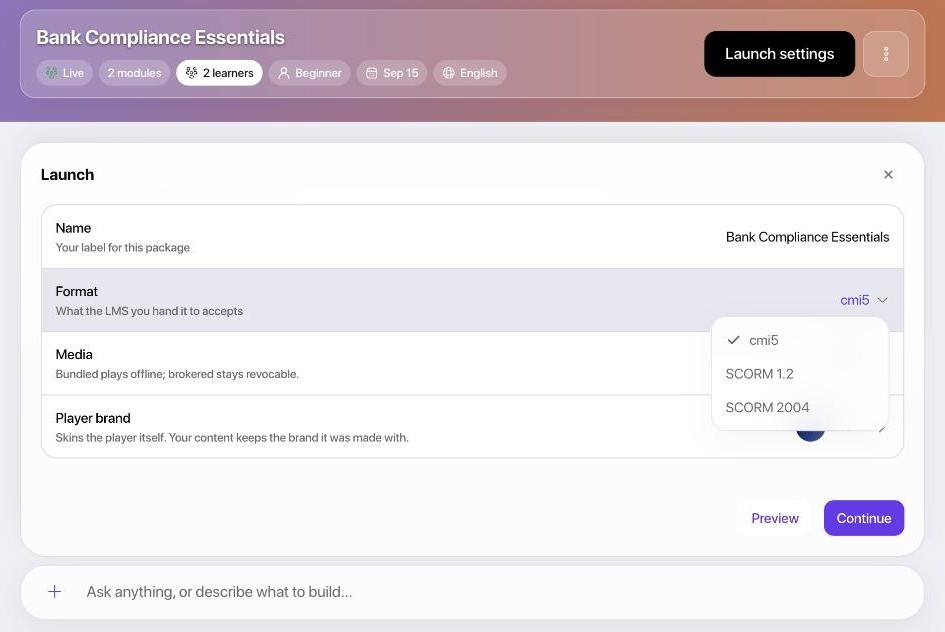
Task: Click the Media row label
Action: (74, 355)
